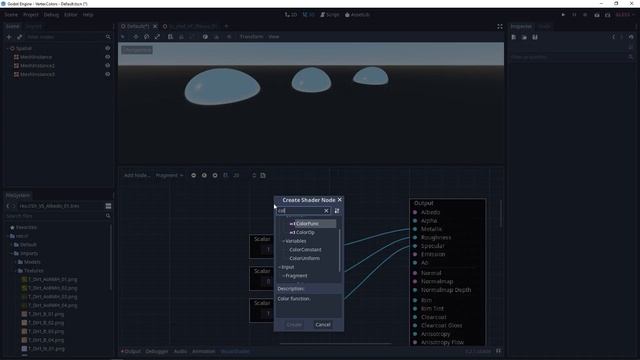This screenshot has height=360, width=640.
Task: Switch to the Script workspace
Action: [x=330, y=15]
